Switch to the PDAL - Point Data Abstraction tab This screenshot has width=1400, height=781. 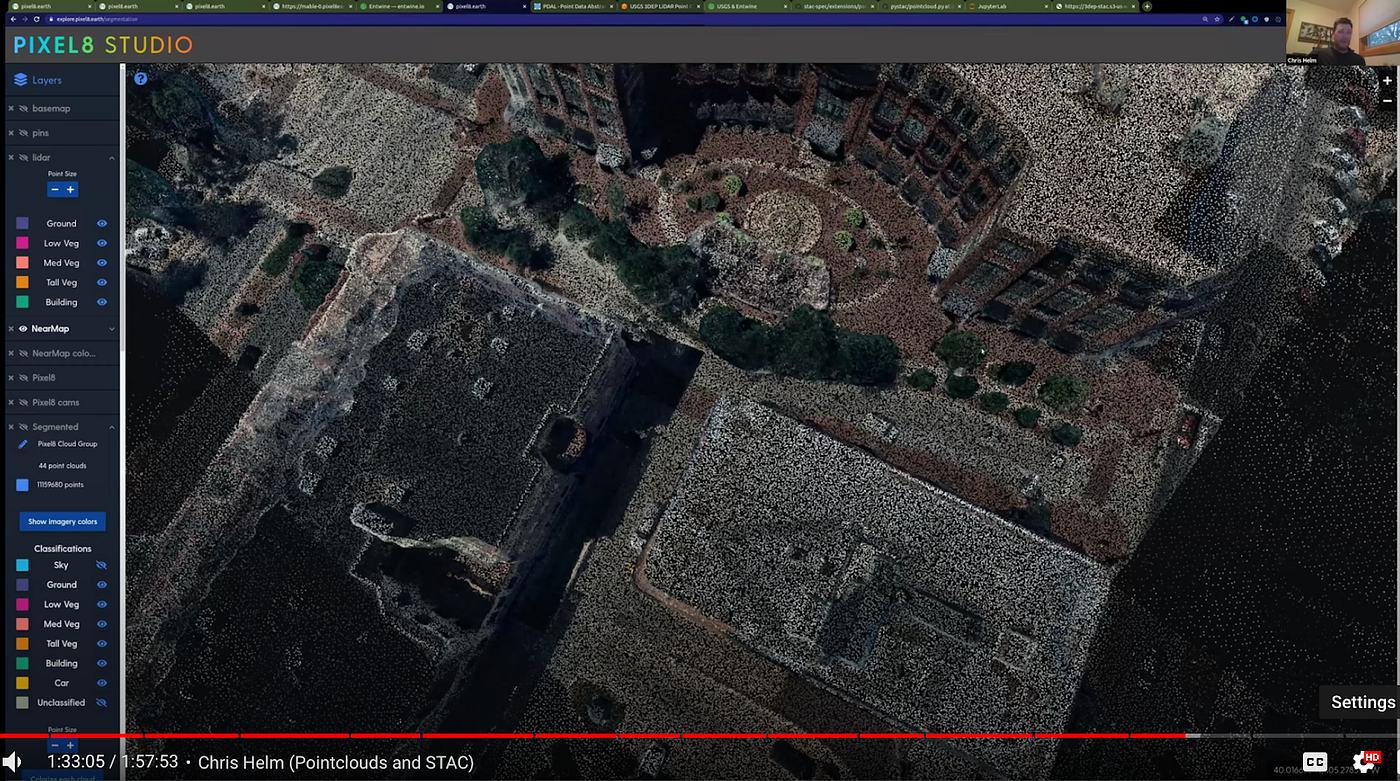pos(572,6)
